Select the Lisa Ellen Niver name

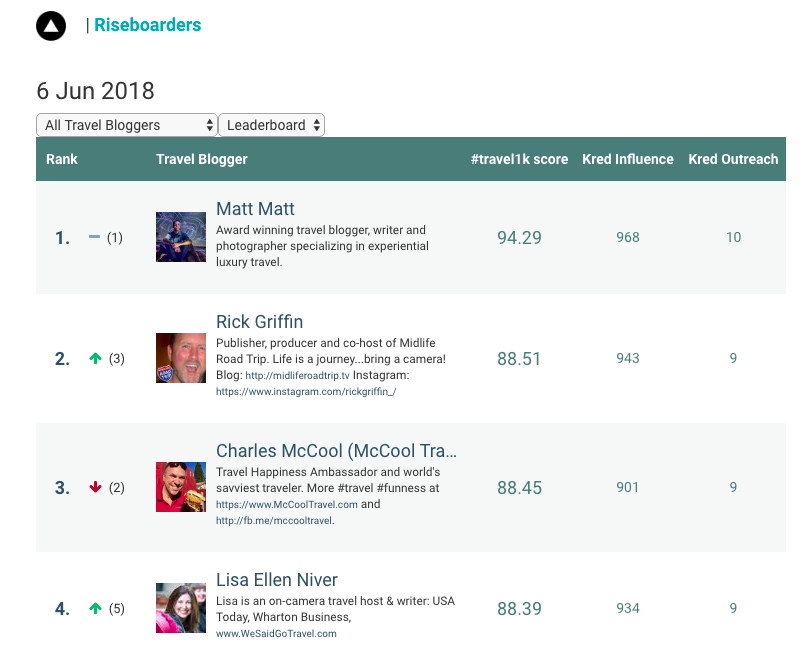(x=277, y=580)
